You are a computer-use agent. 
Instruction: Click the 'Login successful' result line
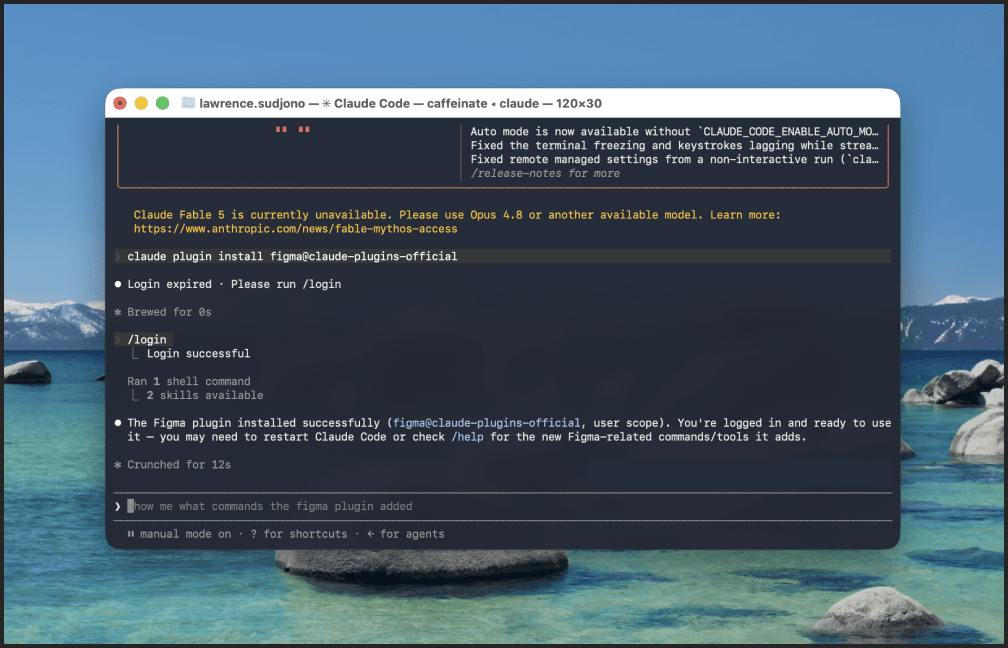tap(199, 354)
